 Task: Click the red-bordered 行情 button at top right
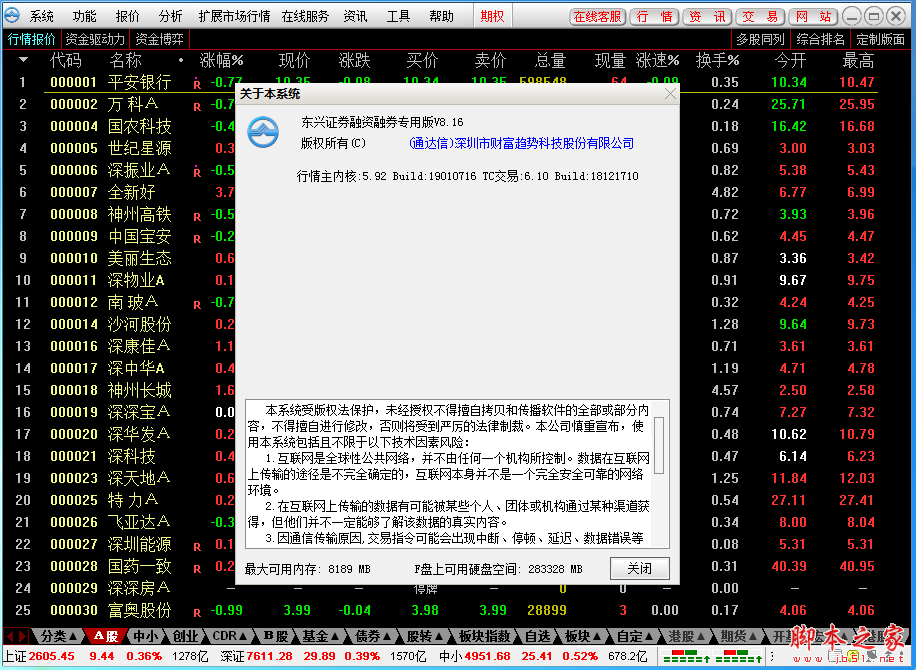654,16
